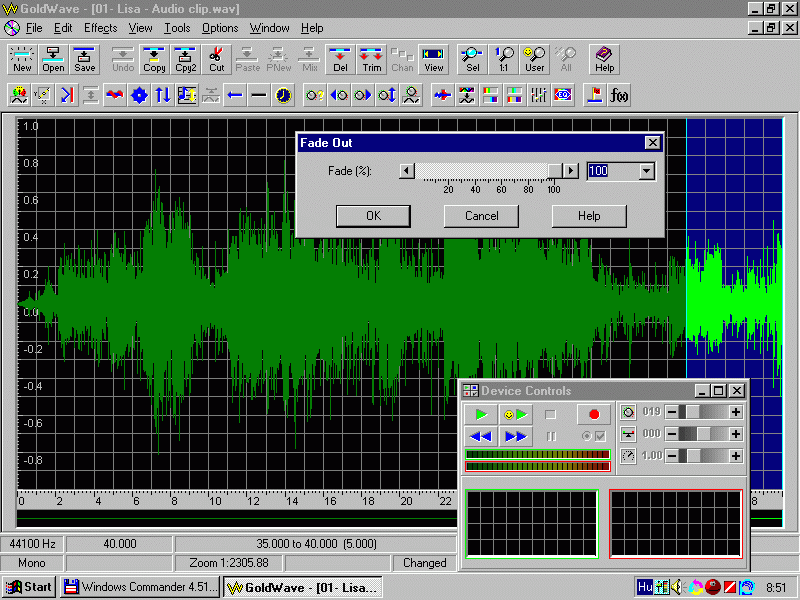Open the Tools menu

point(177,28)
